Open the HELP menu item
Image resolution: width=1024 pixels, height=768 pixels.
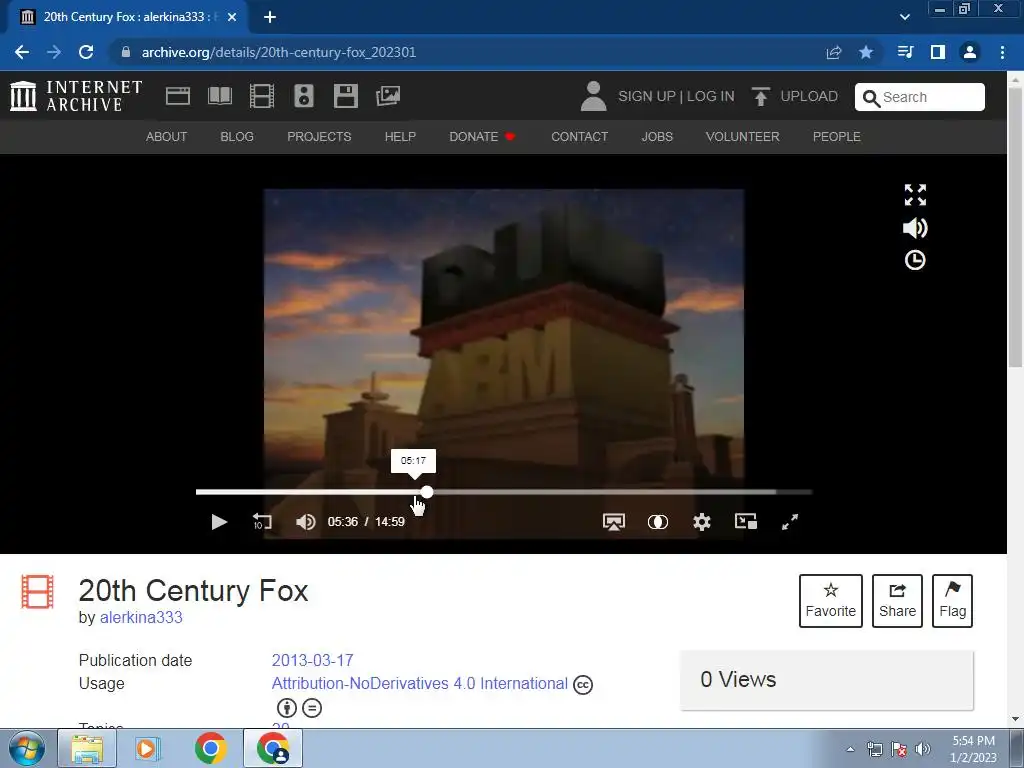point(400,136)
